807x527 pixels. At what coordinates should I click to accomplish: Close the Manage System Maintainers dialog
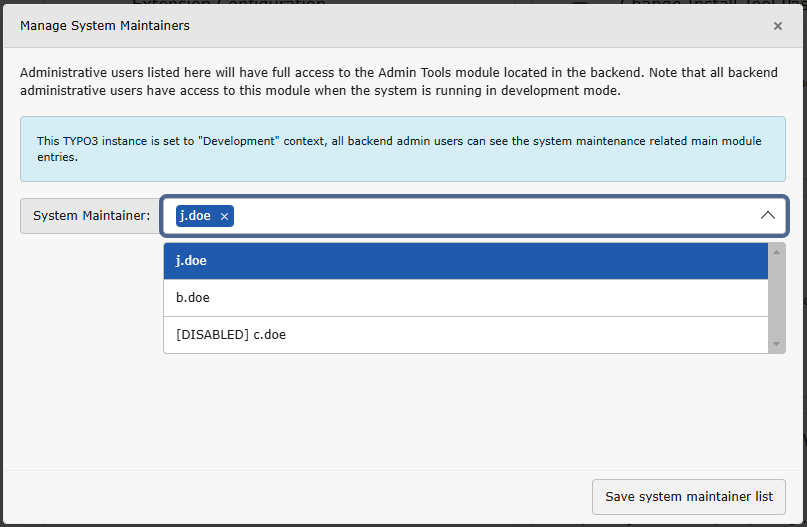pos(778,26)
